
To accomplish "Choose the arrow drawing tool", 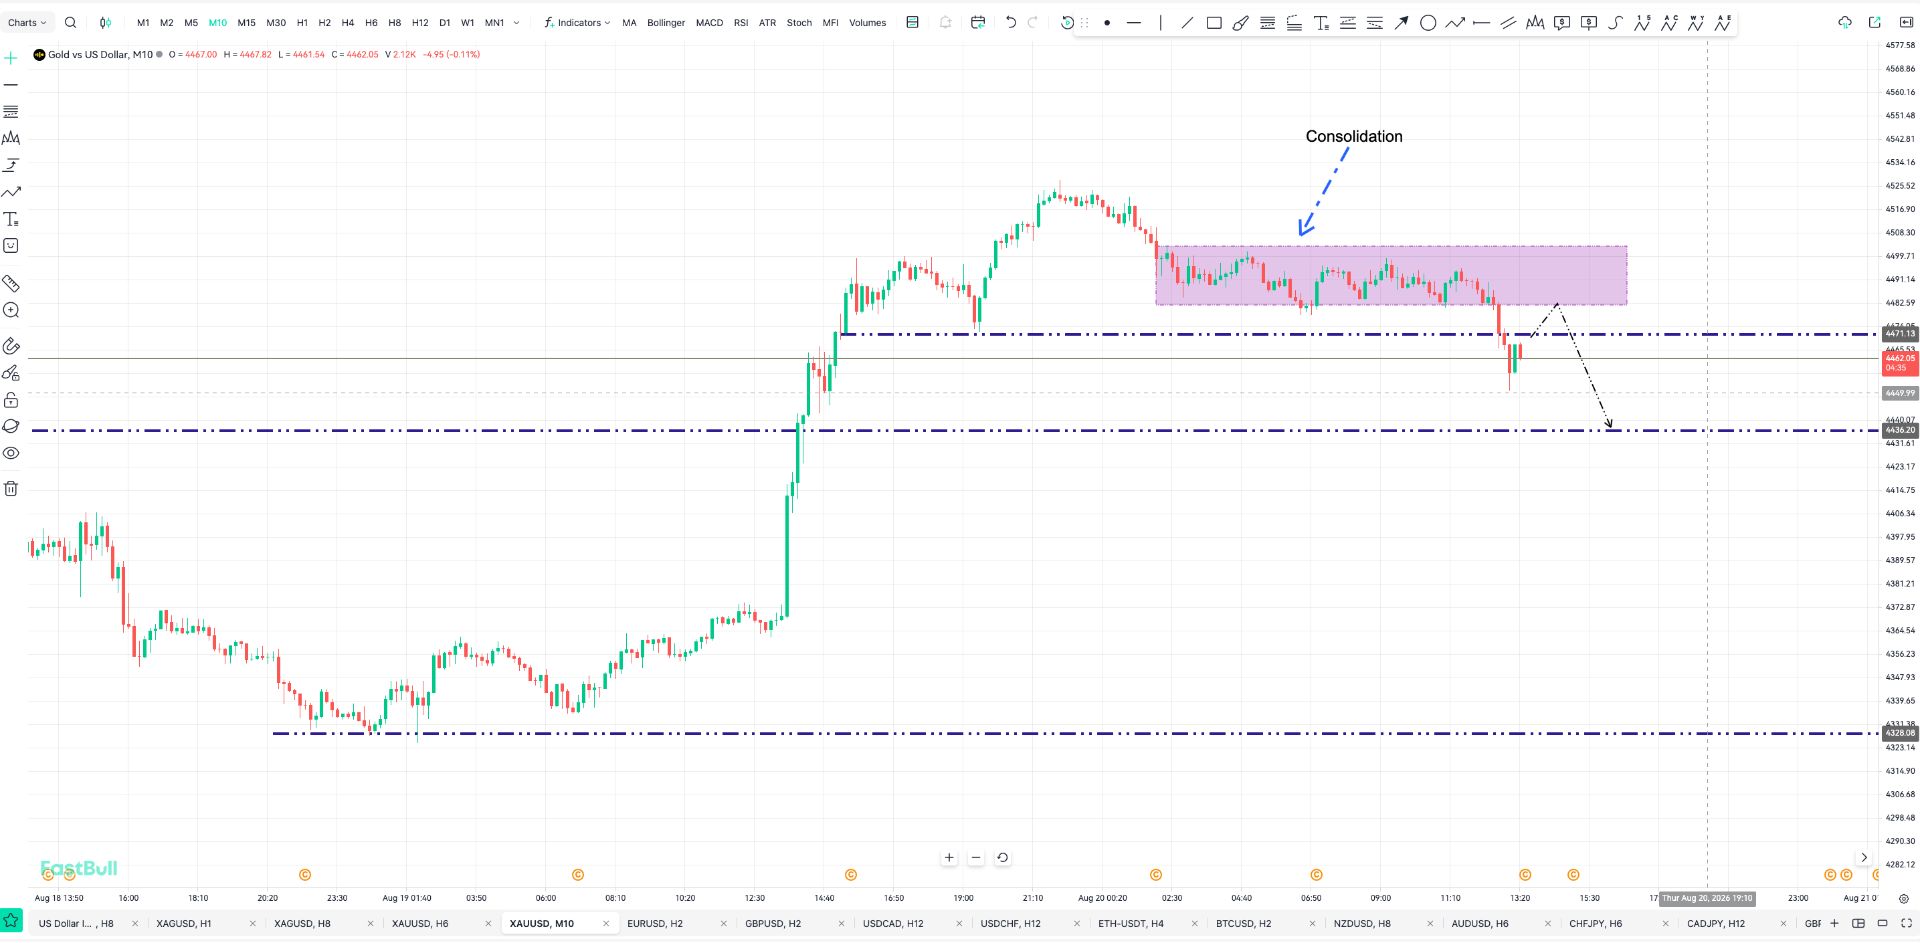I will click(x=1401, y=23).
